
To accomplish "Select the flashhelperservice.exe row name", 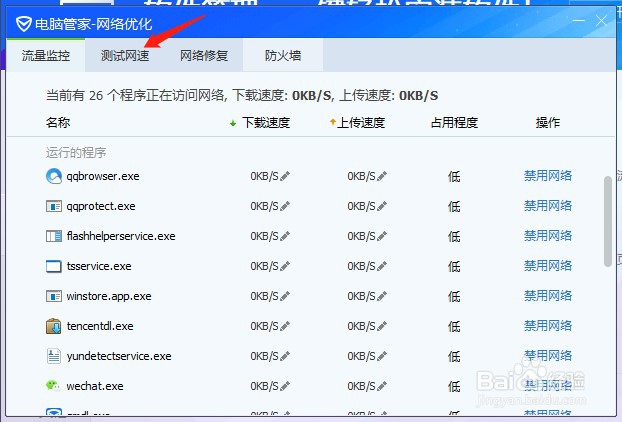I will [x=121, y=236].
